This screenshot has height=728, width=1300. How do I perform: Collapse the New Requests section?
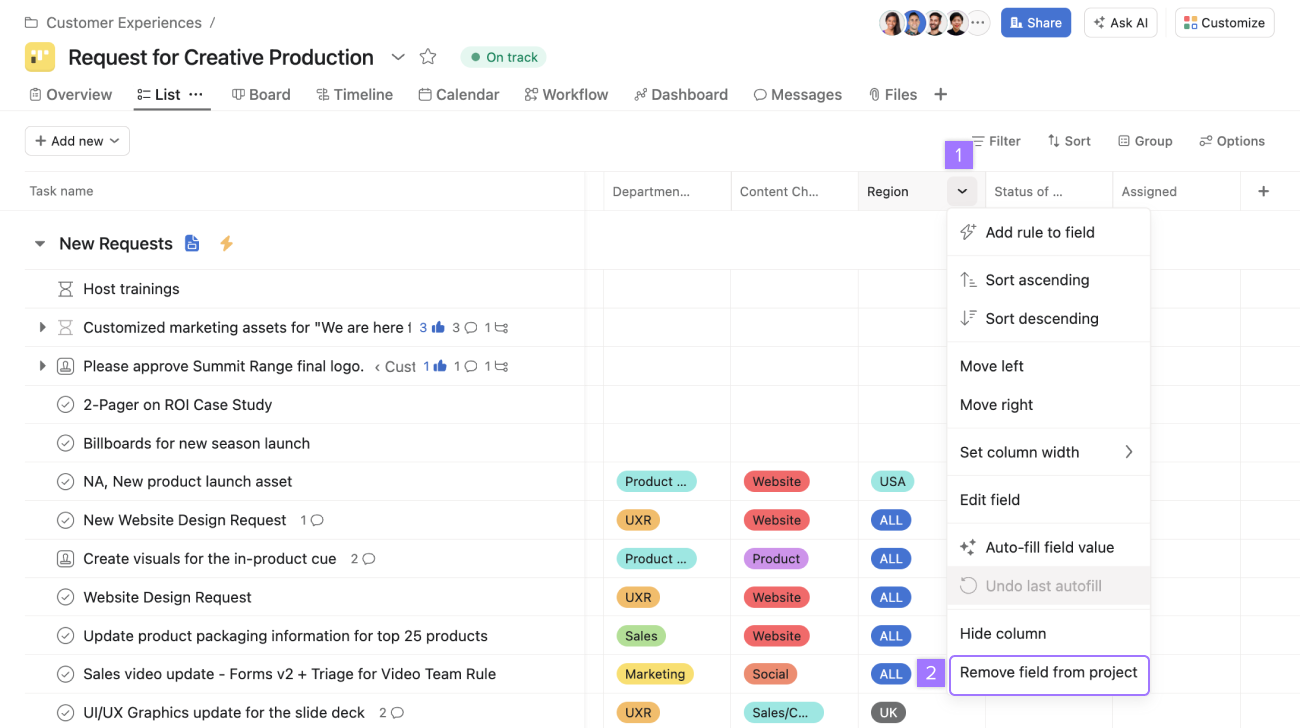click(x=40, y=244)
